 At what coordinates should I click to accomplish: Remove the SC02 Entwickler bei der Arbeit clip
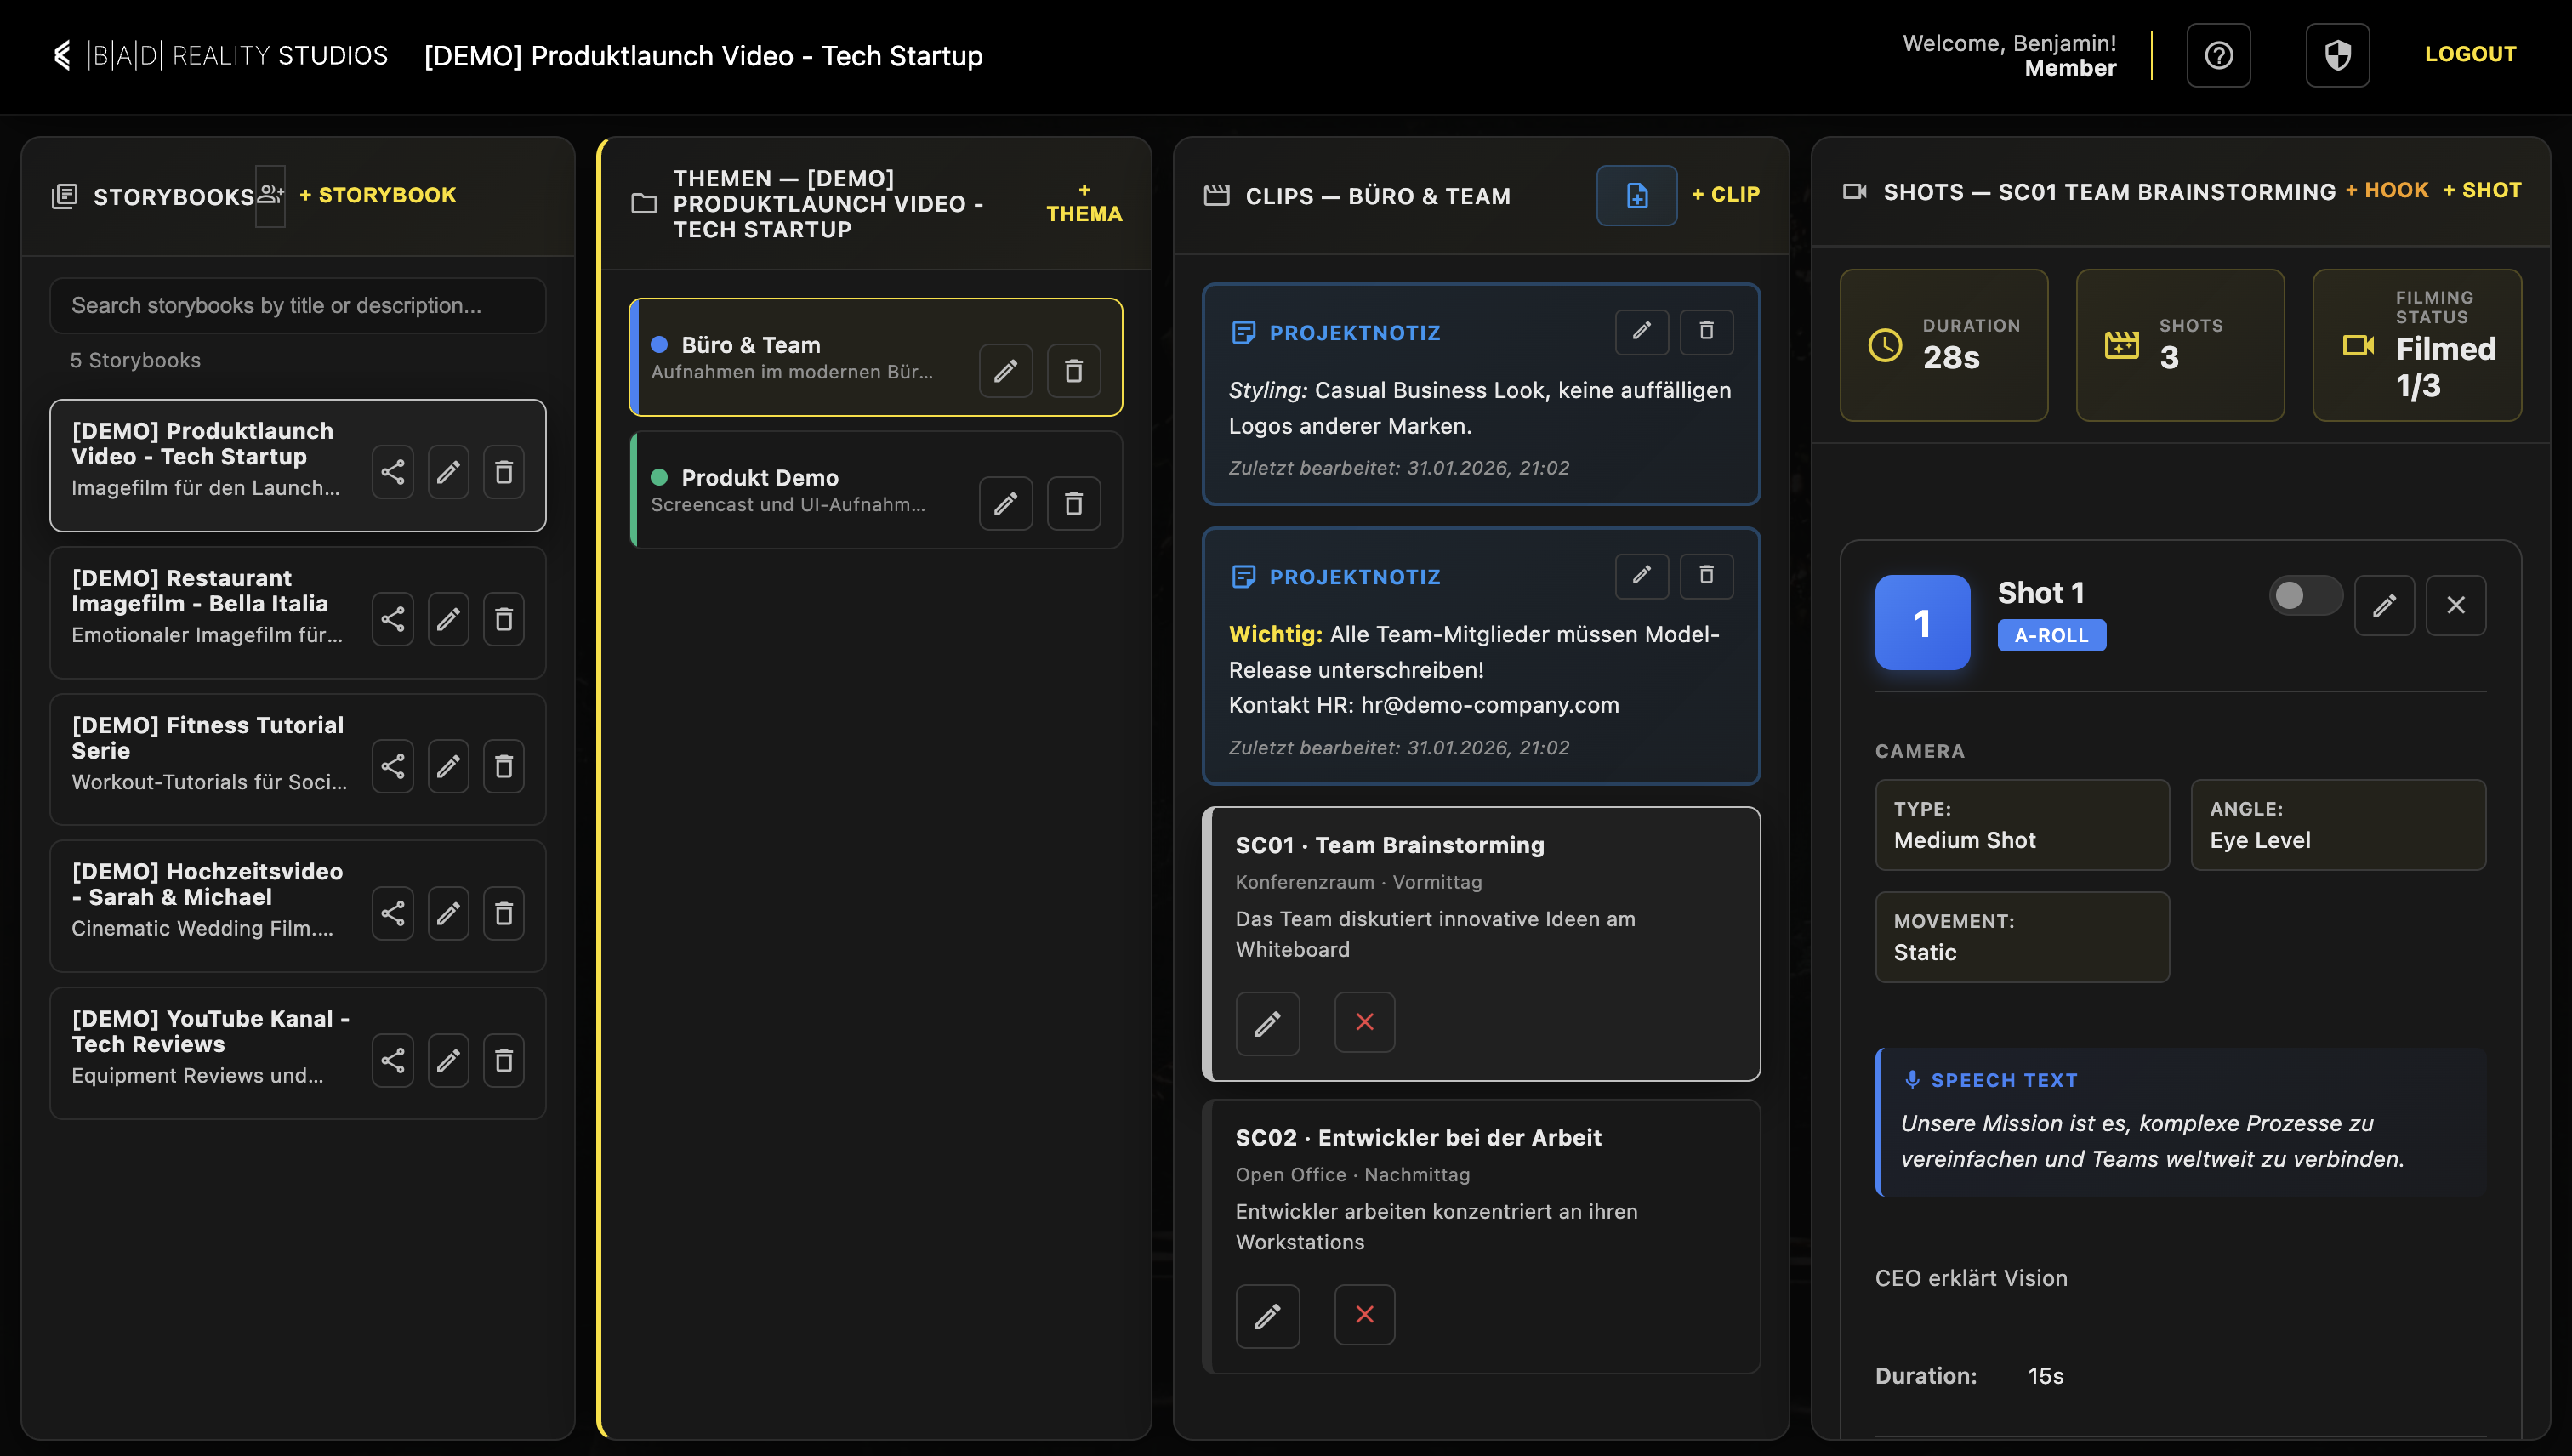(1364, 1314)
